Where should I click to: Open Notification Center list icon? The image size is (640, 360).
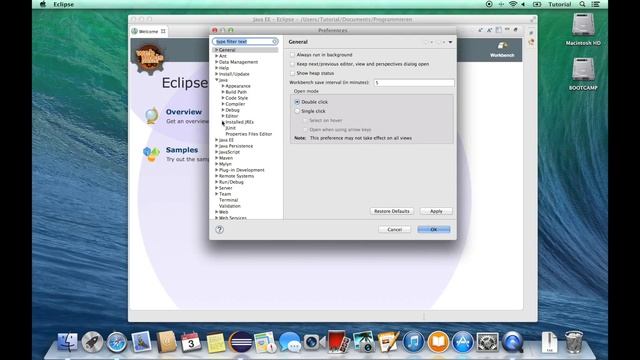coord(596,4)
